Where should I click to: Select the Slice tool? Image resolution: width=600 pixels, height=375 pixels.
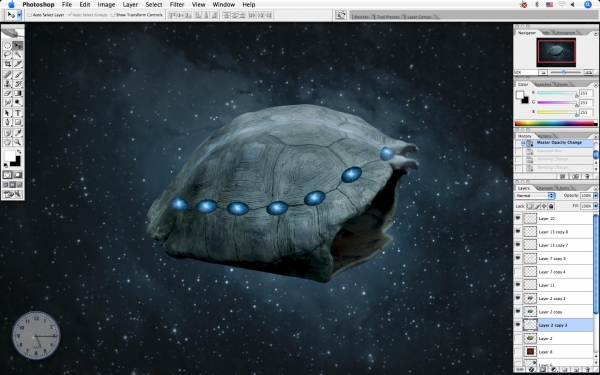point(18,64)
